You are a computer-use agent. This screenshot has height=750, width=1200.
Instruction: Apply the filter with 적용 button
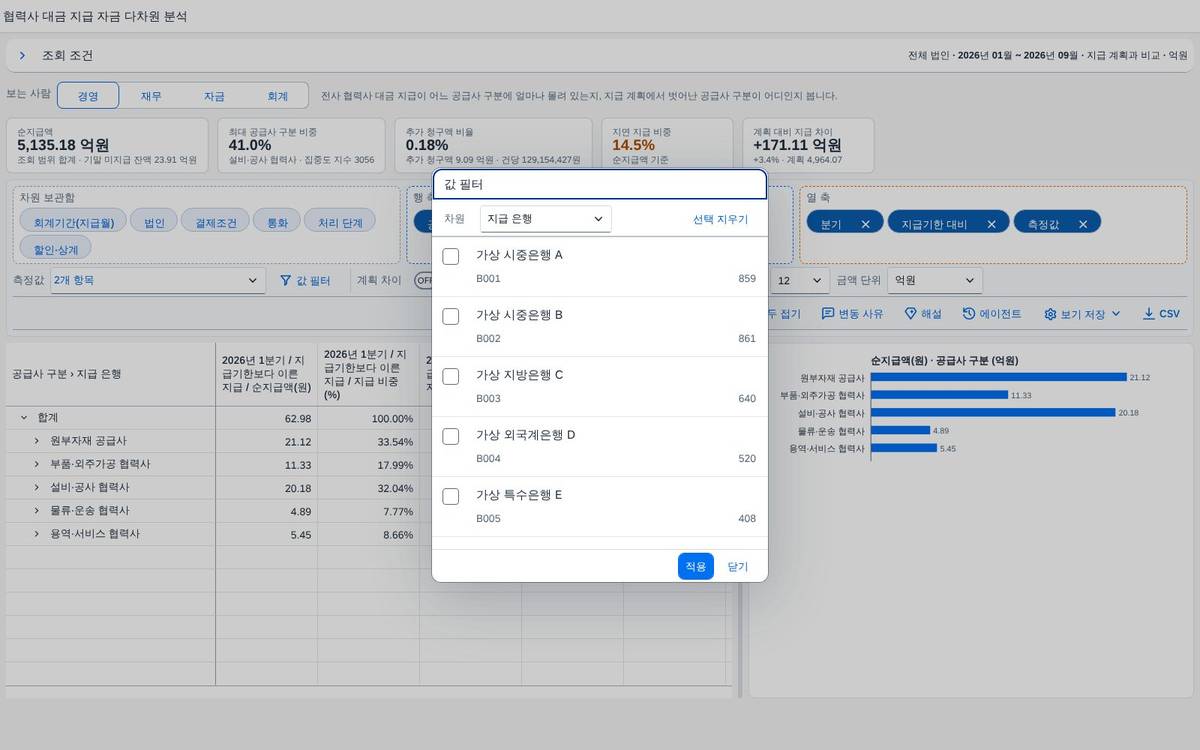pos(695,566)
